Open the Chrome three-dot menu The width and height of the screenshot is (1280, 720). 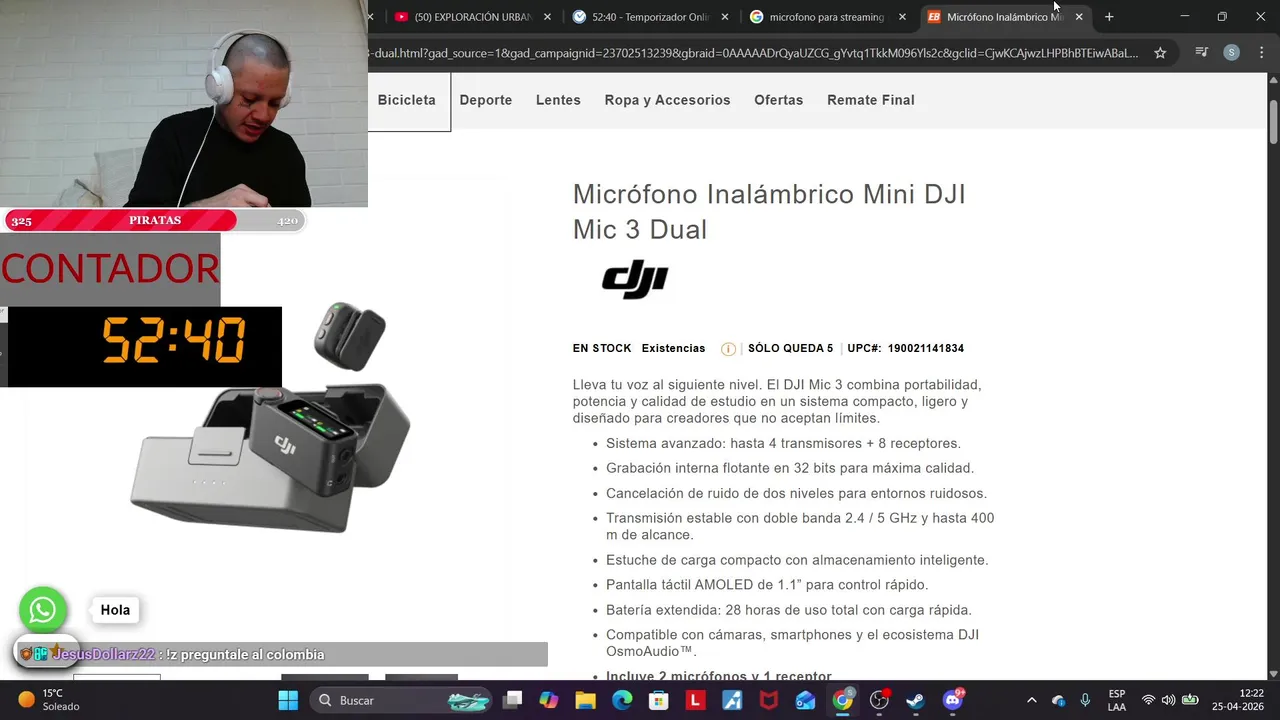[1260, 53]
